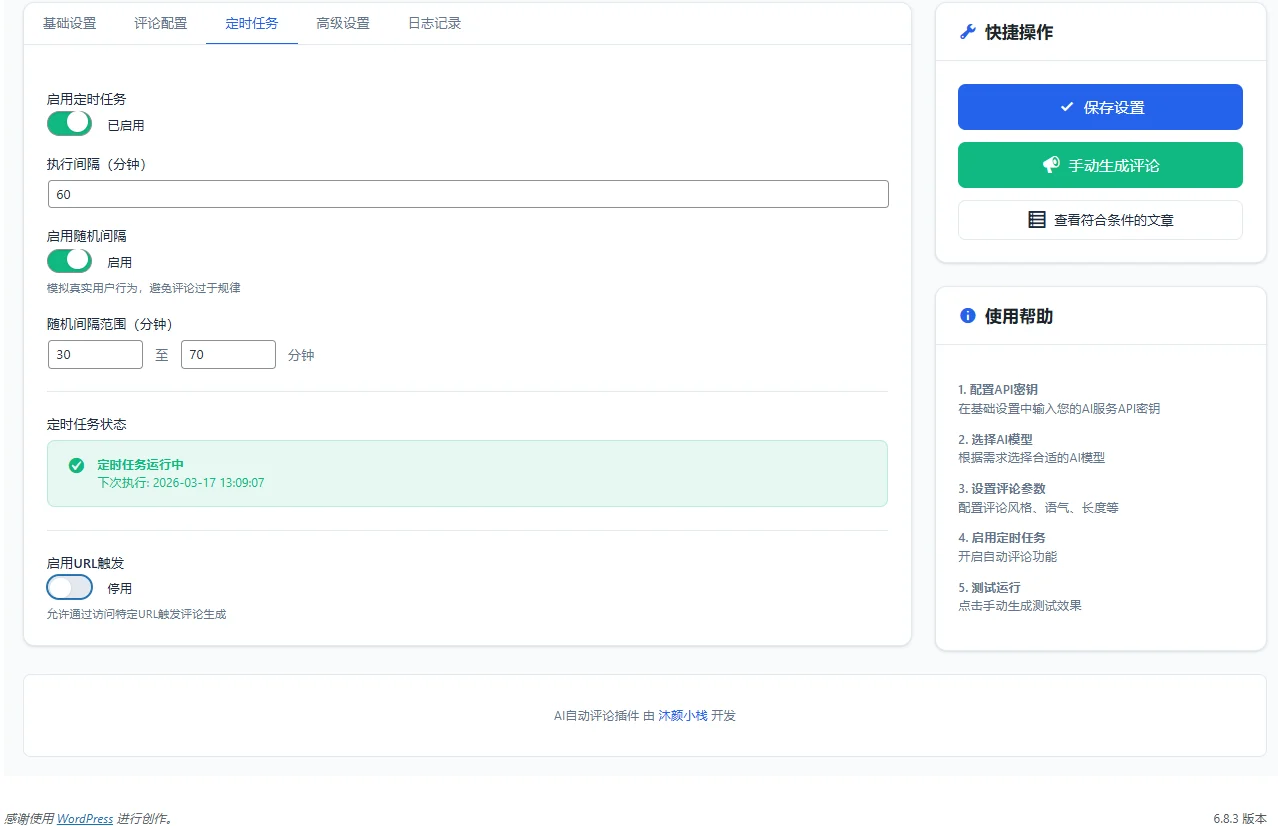Click the green 手动生成评论 button

[x=1100, y=165]
